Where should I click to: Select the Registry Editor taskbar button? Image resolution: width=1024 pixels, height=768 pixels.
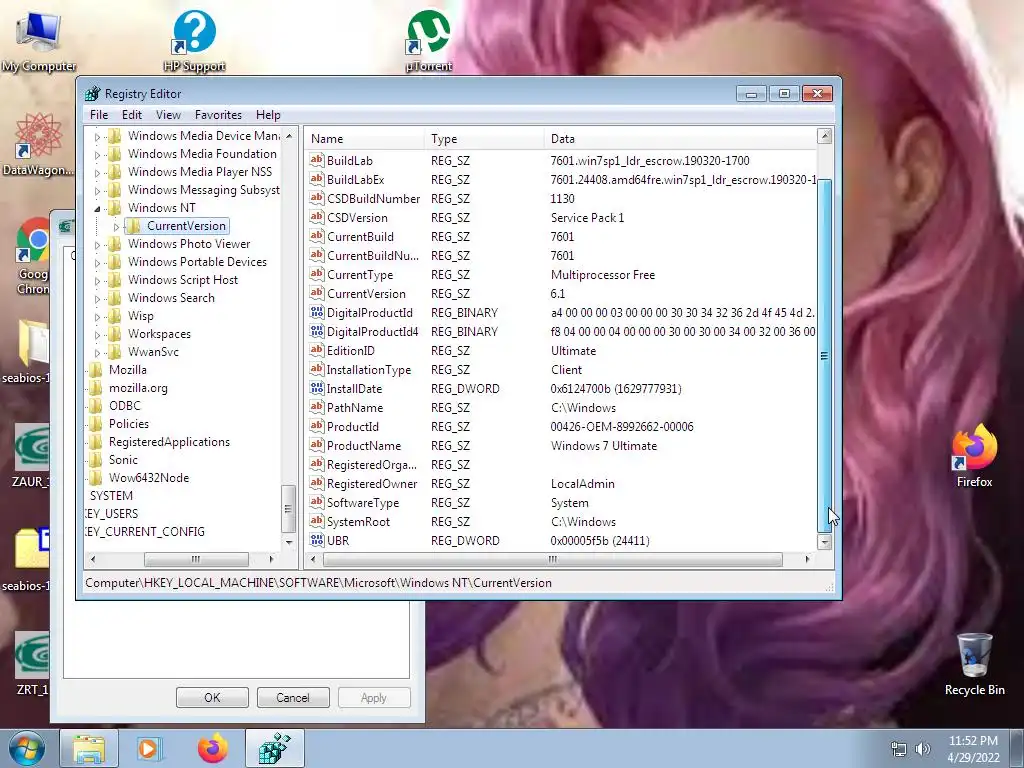coord(274,748)
